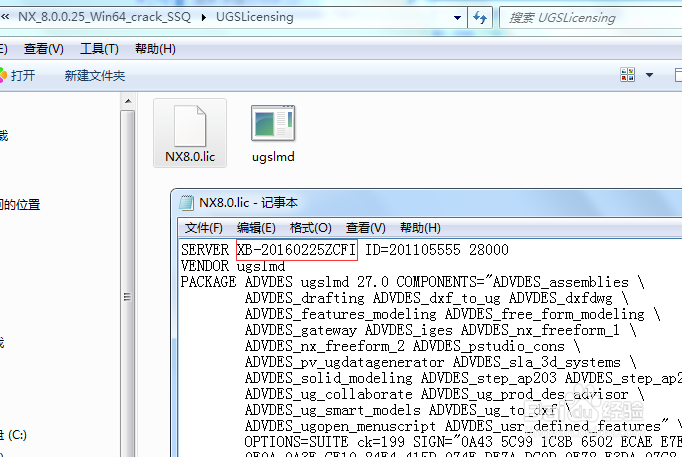The height and width of the screenshot is (457, 682).
Task: Click the 新建文件夹 button
Action: coord(95,76)
